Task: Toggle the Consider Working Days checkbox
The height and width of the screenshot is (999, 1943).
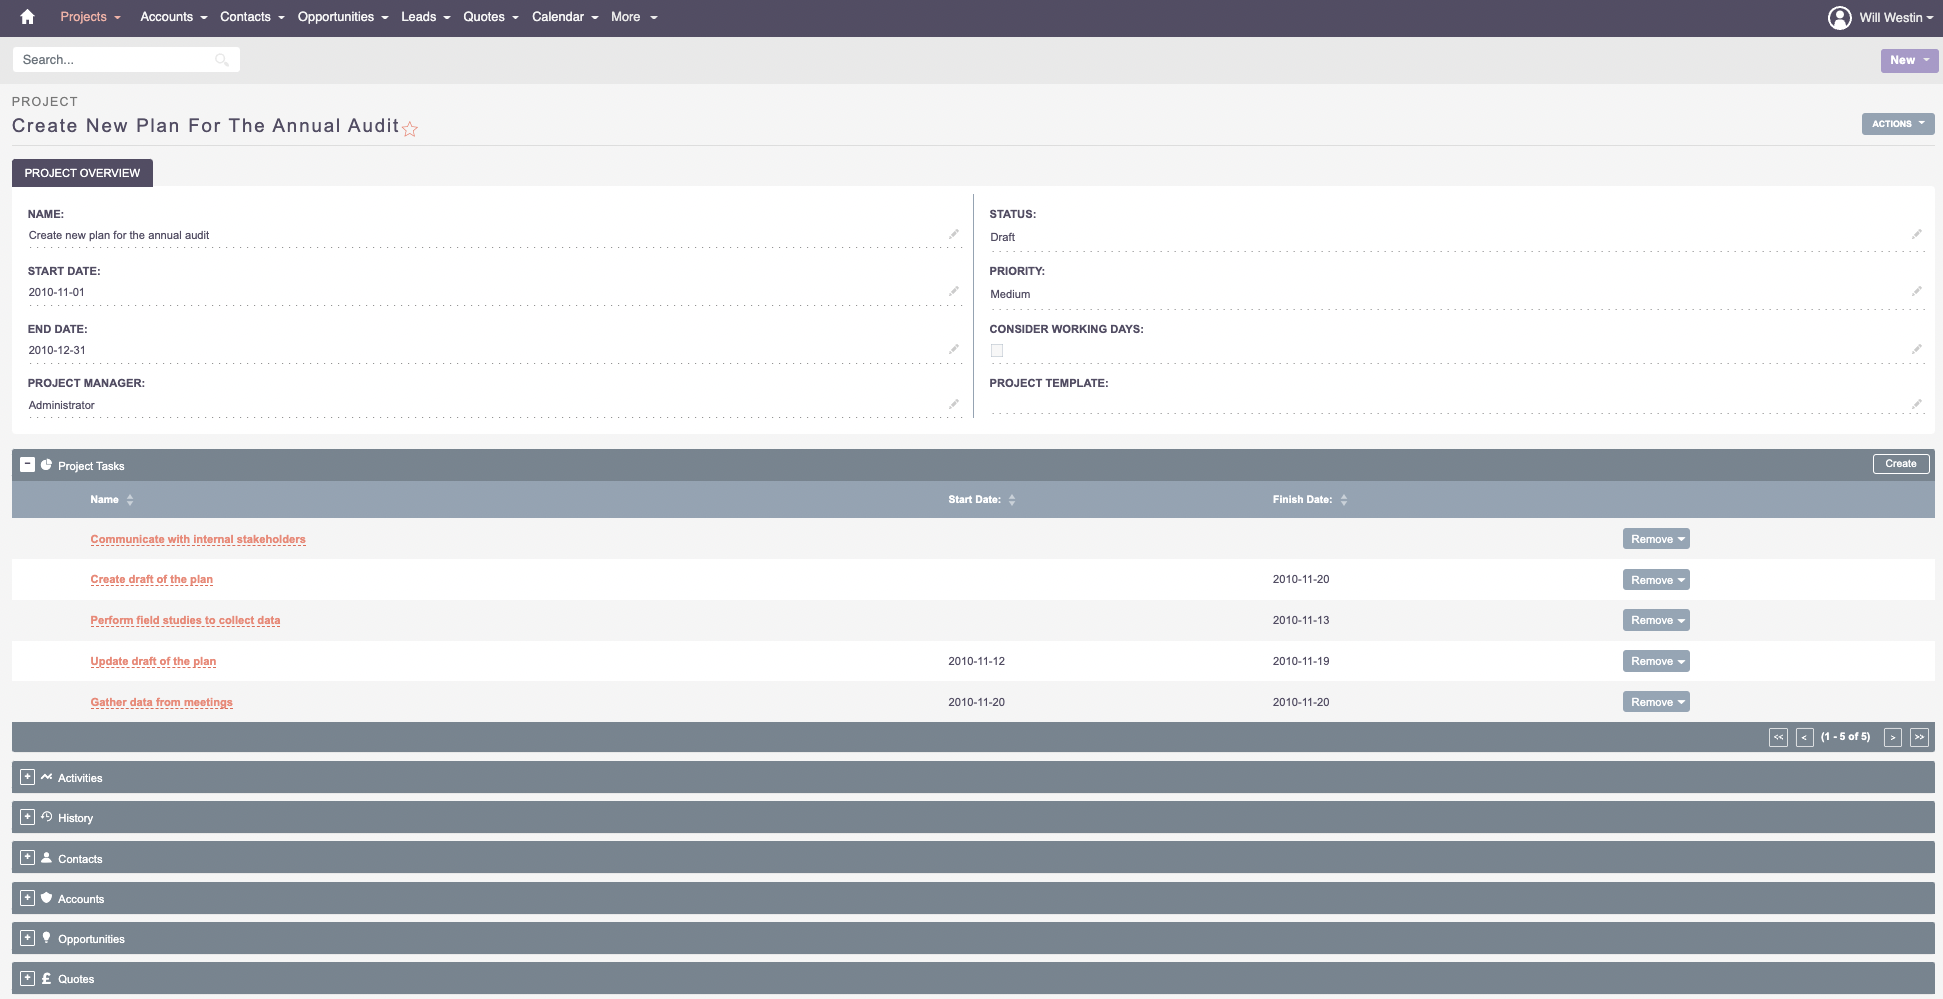Action: [997, 350]
